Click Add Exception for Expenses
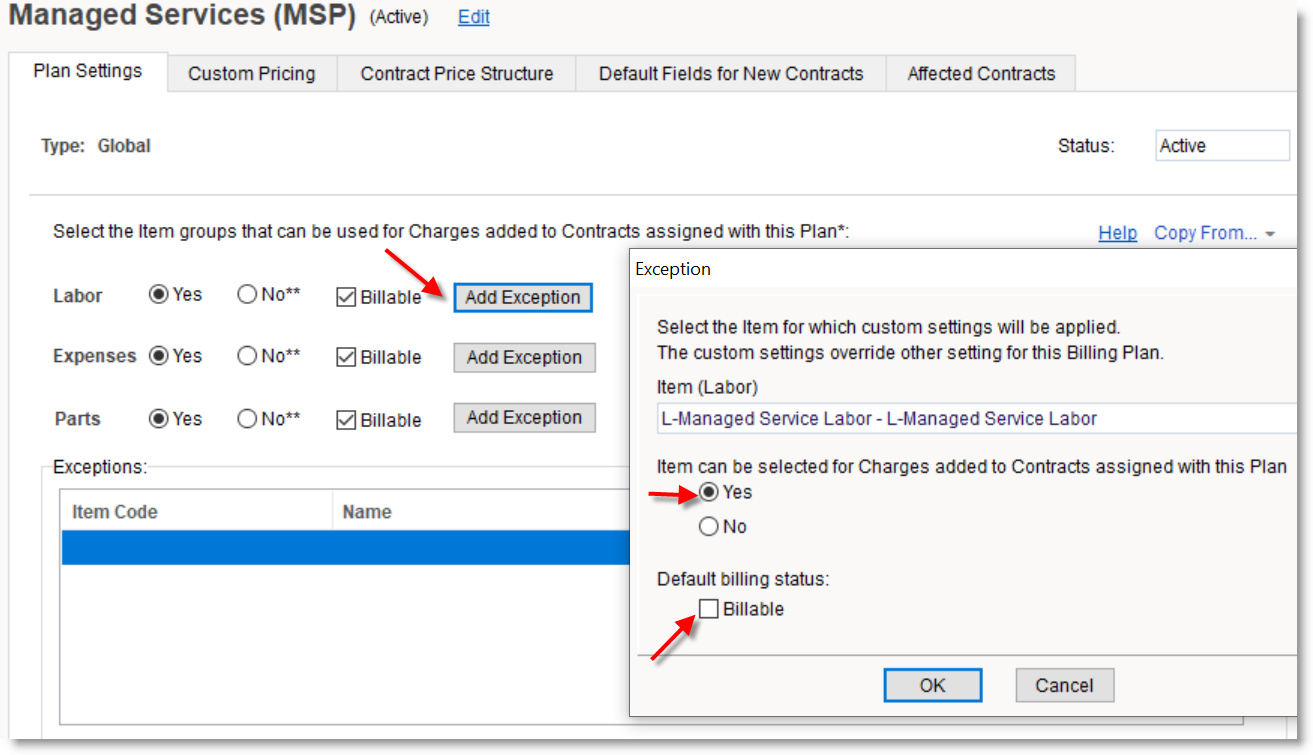Image resolution: width=1313 pixels, height=755 pixels. point(524,357)
